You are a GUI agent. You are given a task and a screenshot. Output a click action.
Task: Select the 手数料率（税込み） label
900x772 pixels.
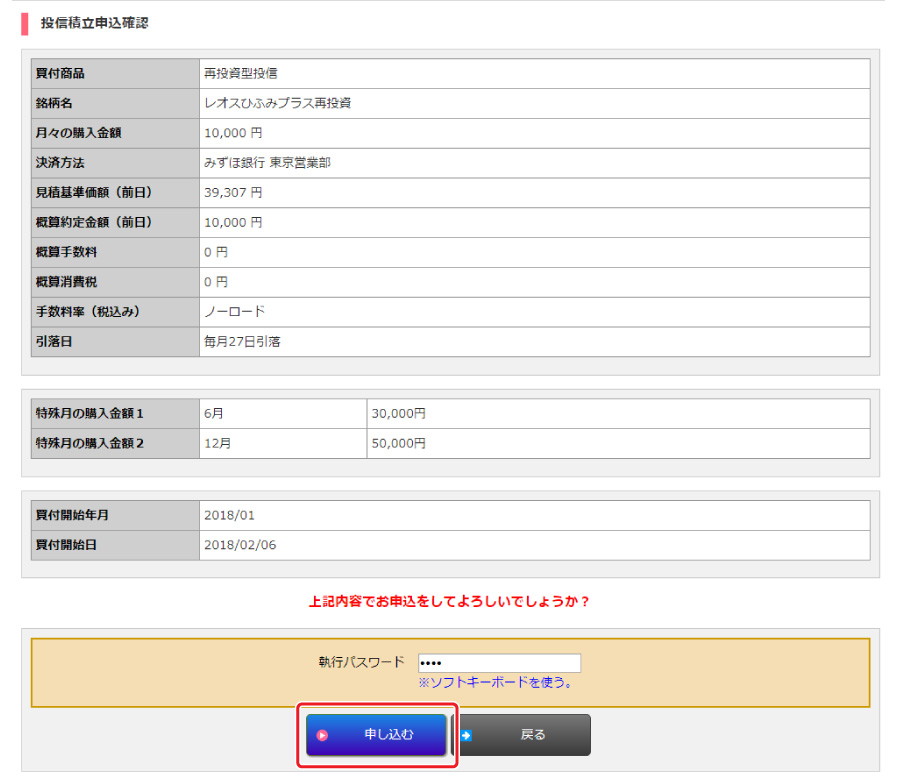point(88,312)
